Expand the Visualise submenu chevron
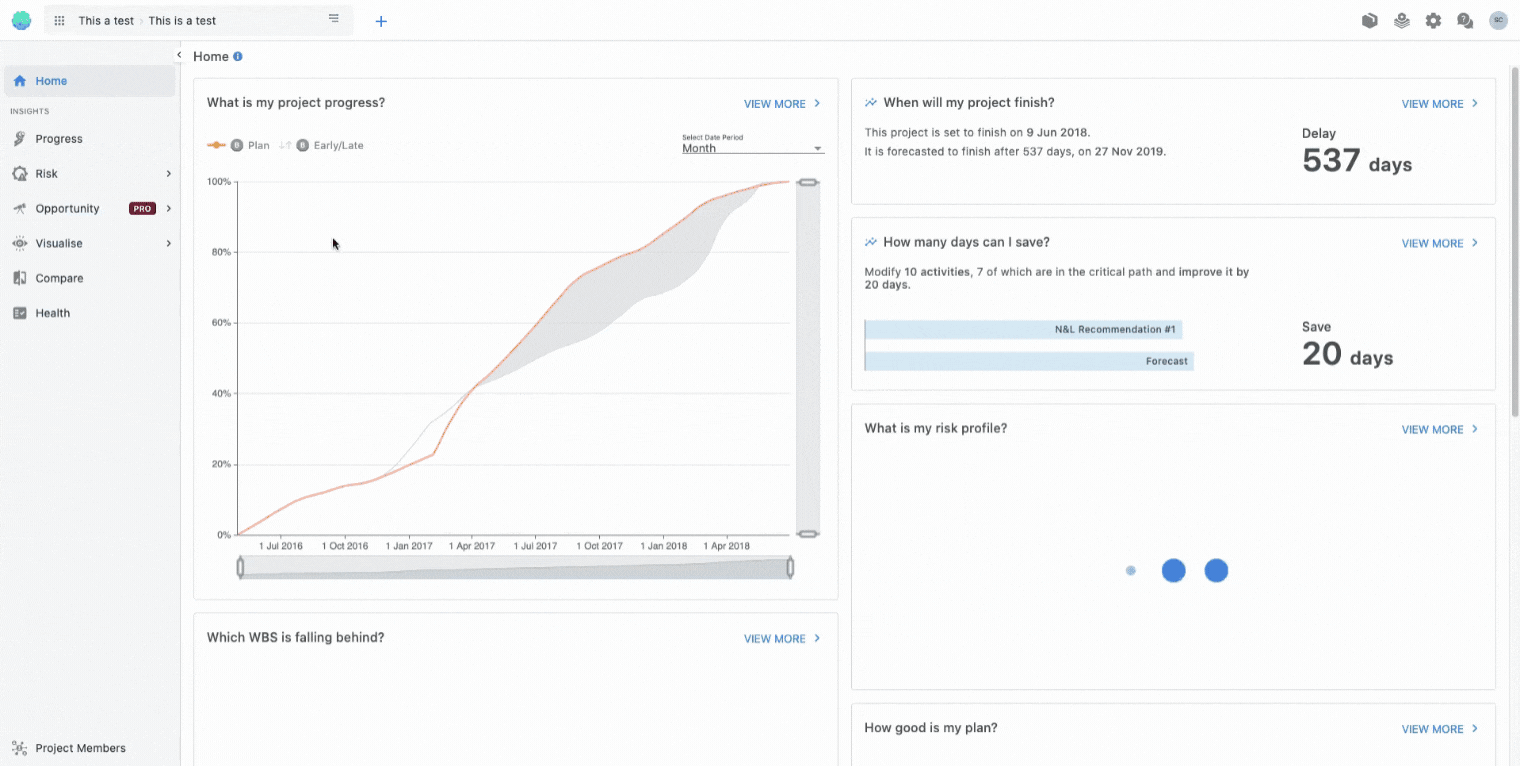The image size is (1520, 766). (168, 244)
